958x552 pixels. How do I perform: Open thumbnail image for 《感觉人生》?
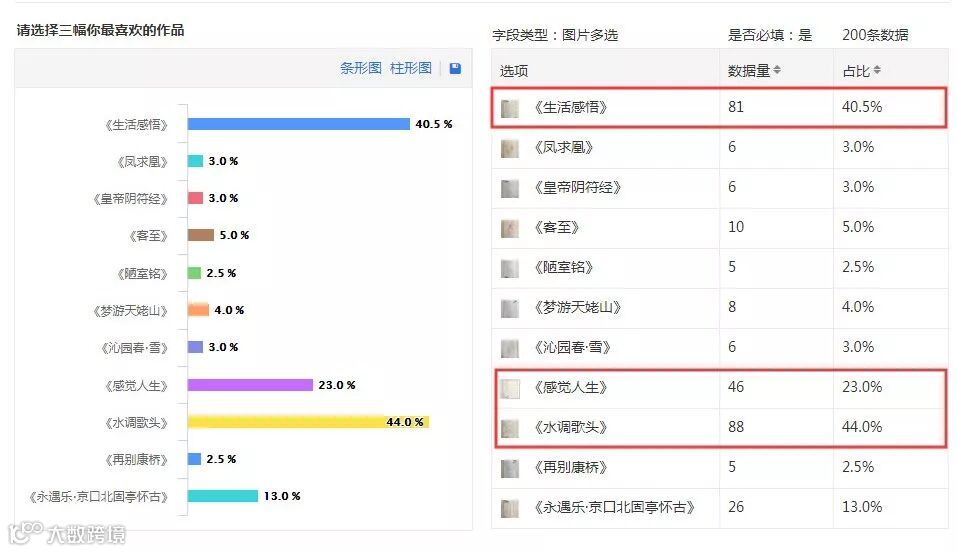(510, 388)
